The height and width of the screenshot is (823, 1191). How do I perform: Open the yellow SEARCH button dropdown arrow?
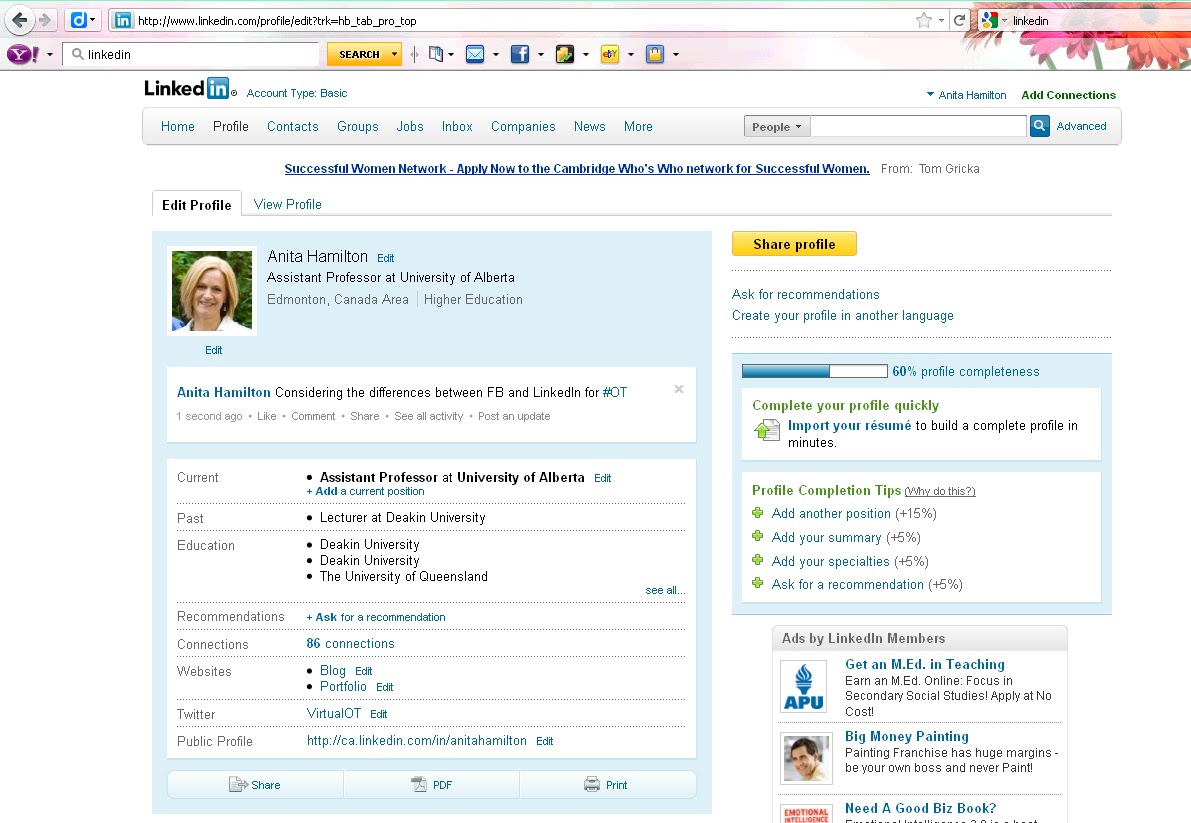click(x=394, y=55)
